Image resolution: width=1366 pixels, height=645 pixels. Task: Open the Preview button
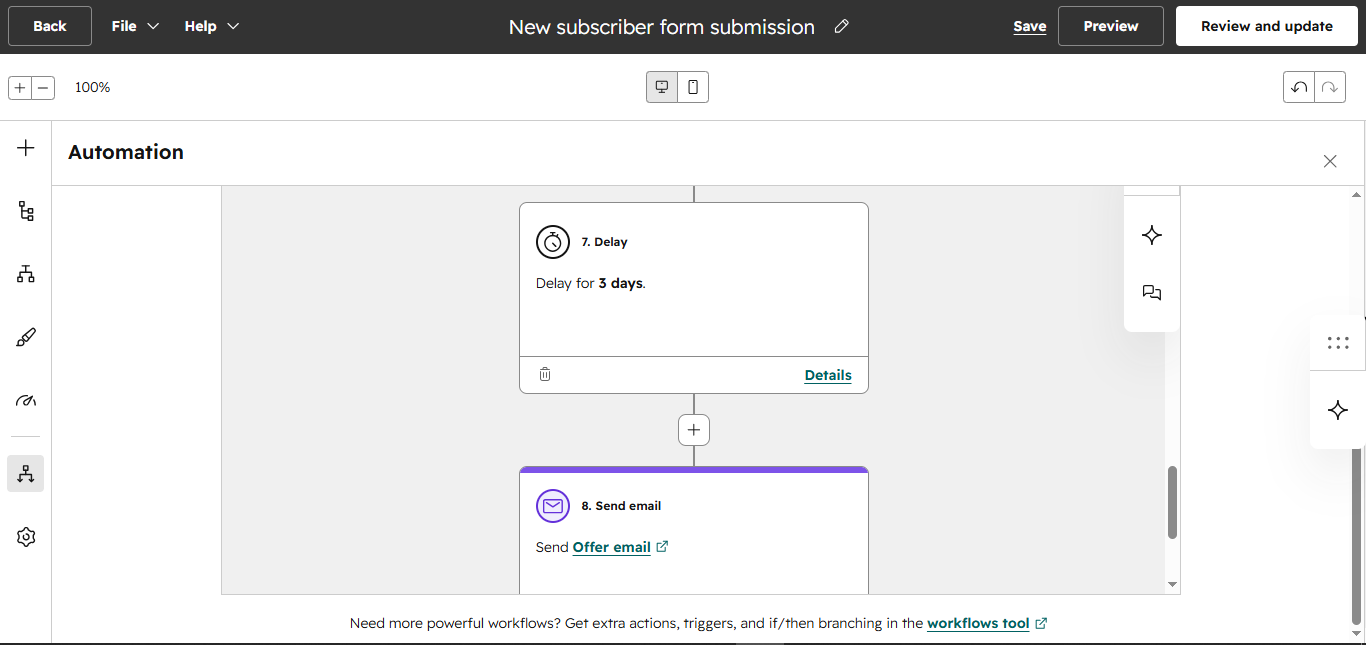click(1111, 26)
